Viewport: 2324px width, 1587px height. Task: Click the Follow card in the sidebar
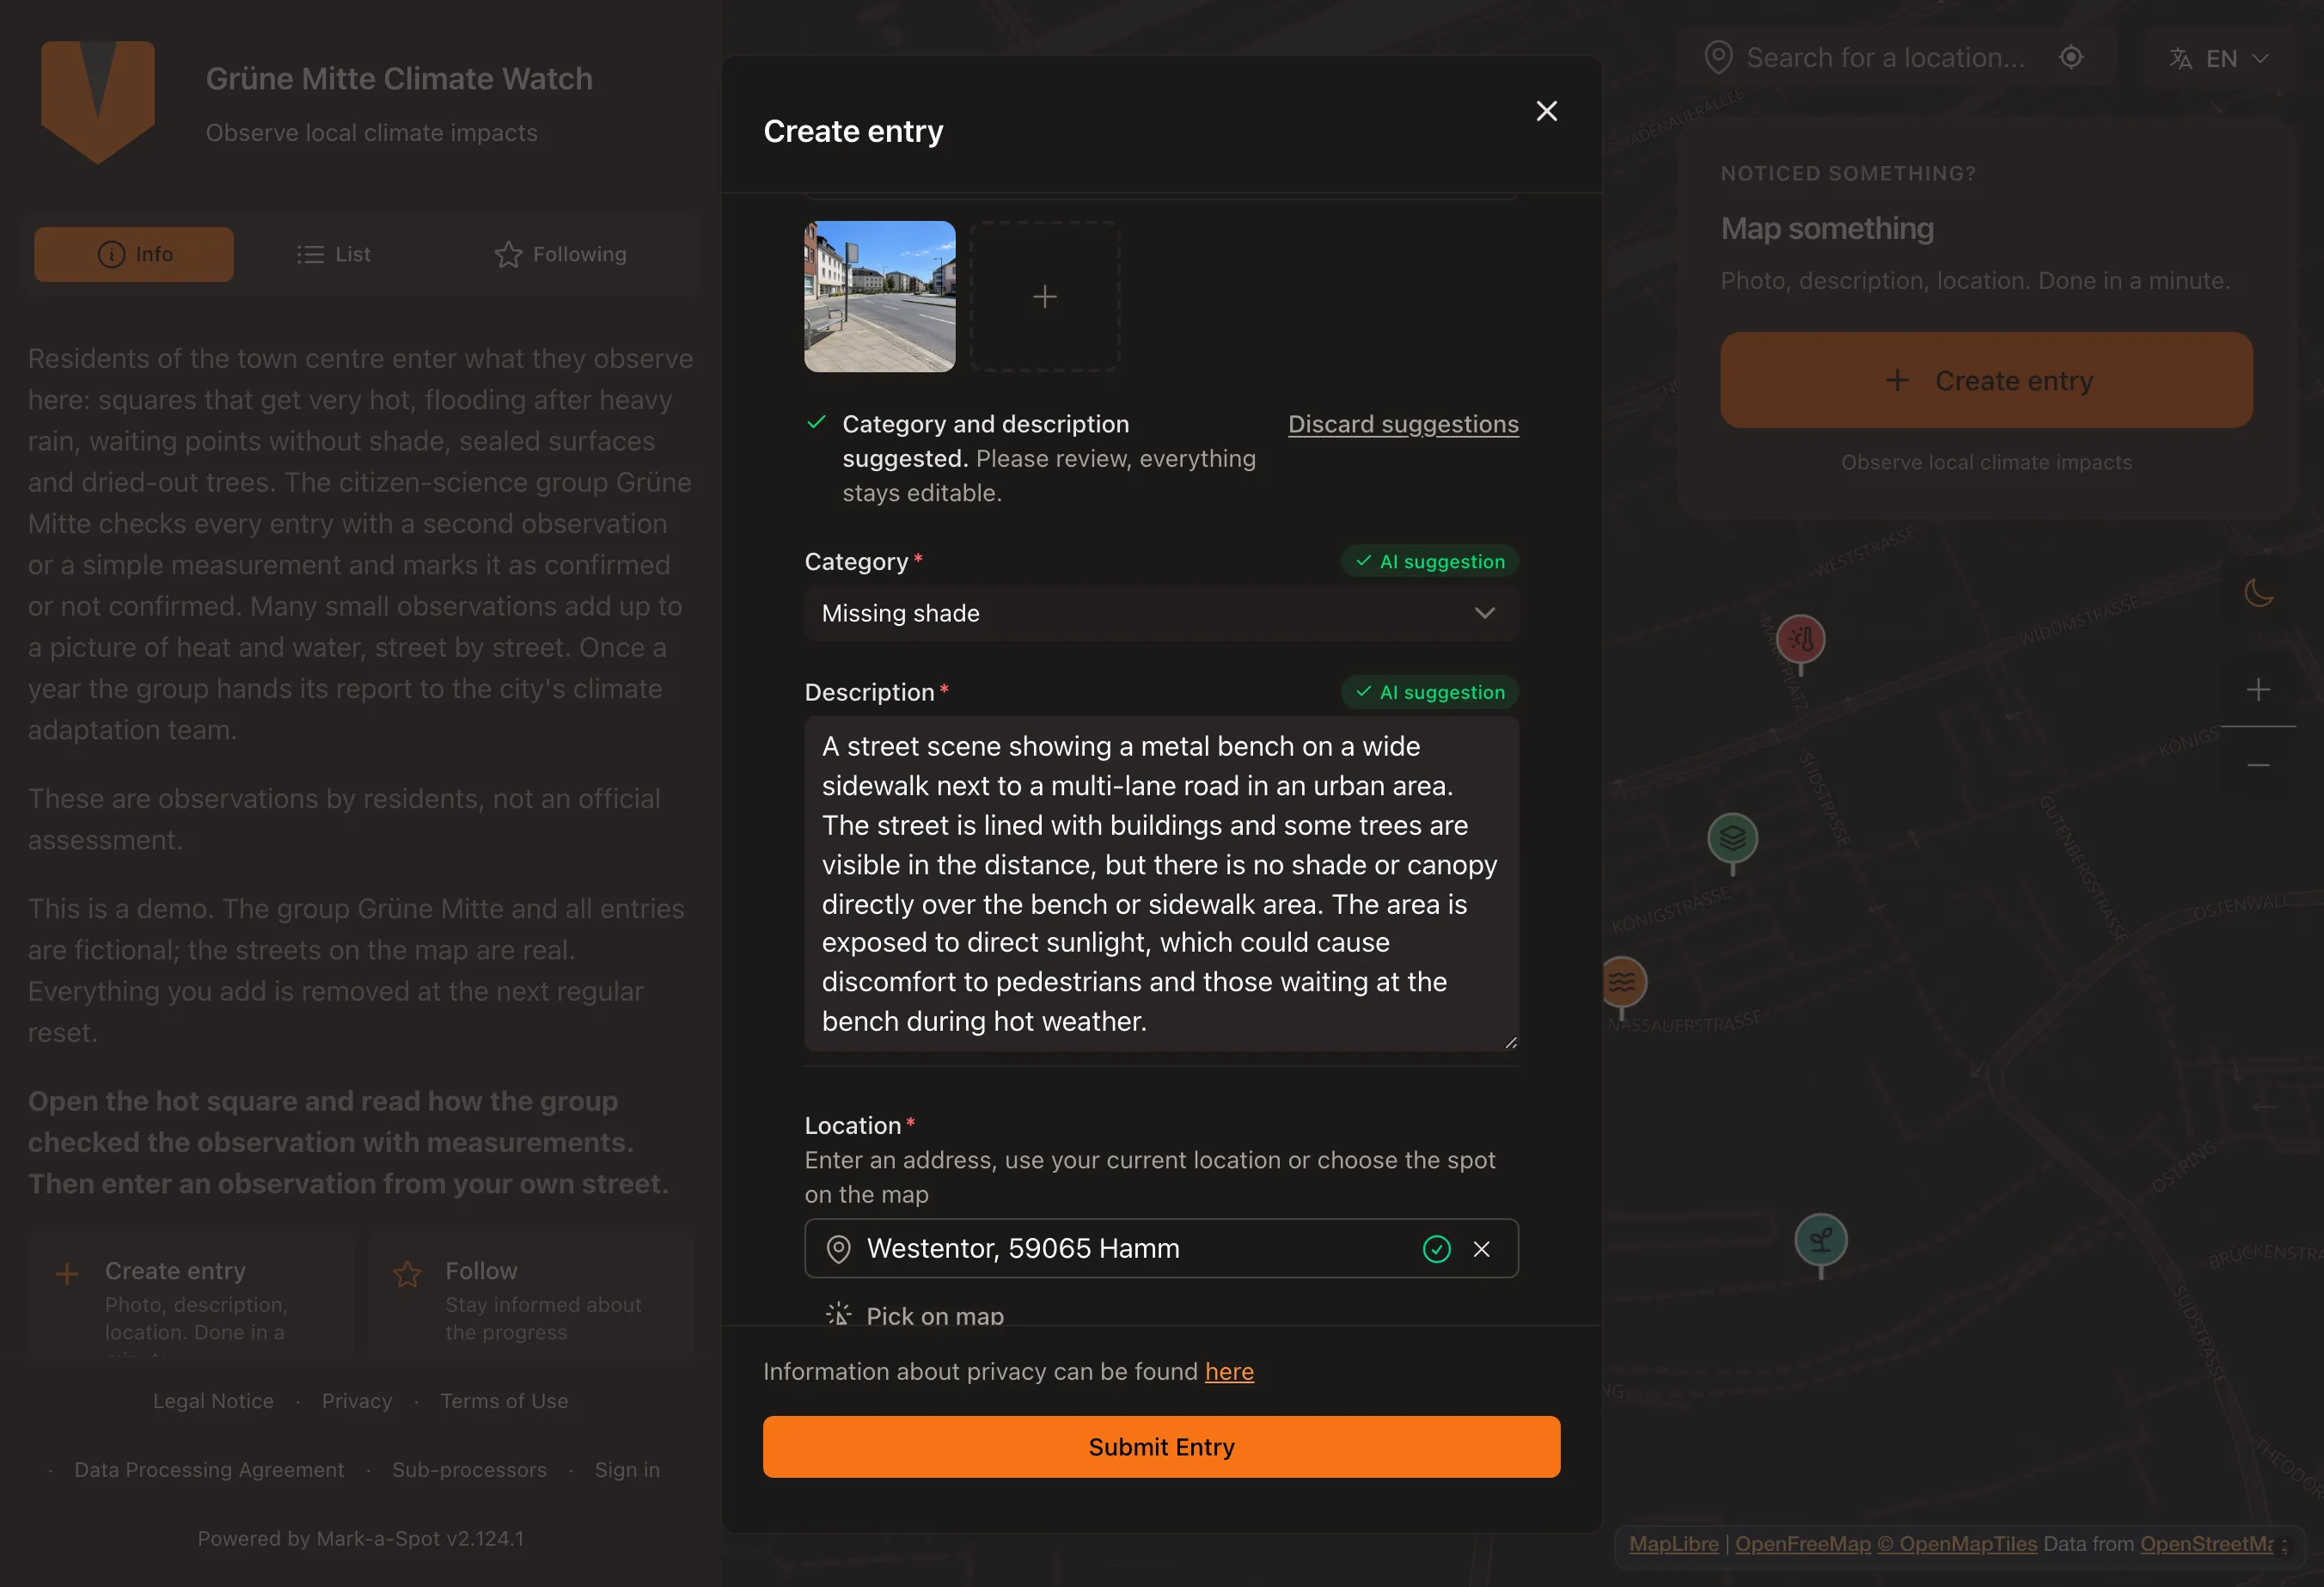click(531, 1298)
